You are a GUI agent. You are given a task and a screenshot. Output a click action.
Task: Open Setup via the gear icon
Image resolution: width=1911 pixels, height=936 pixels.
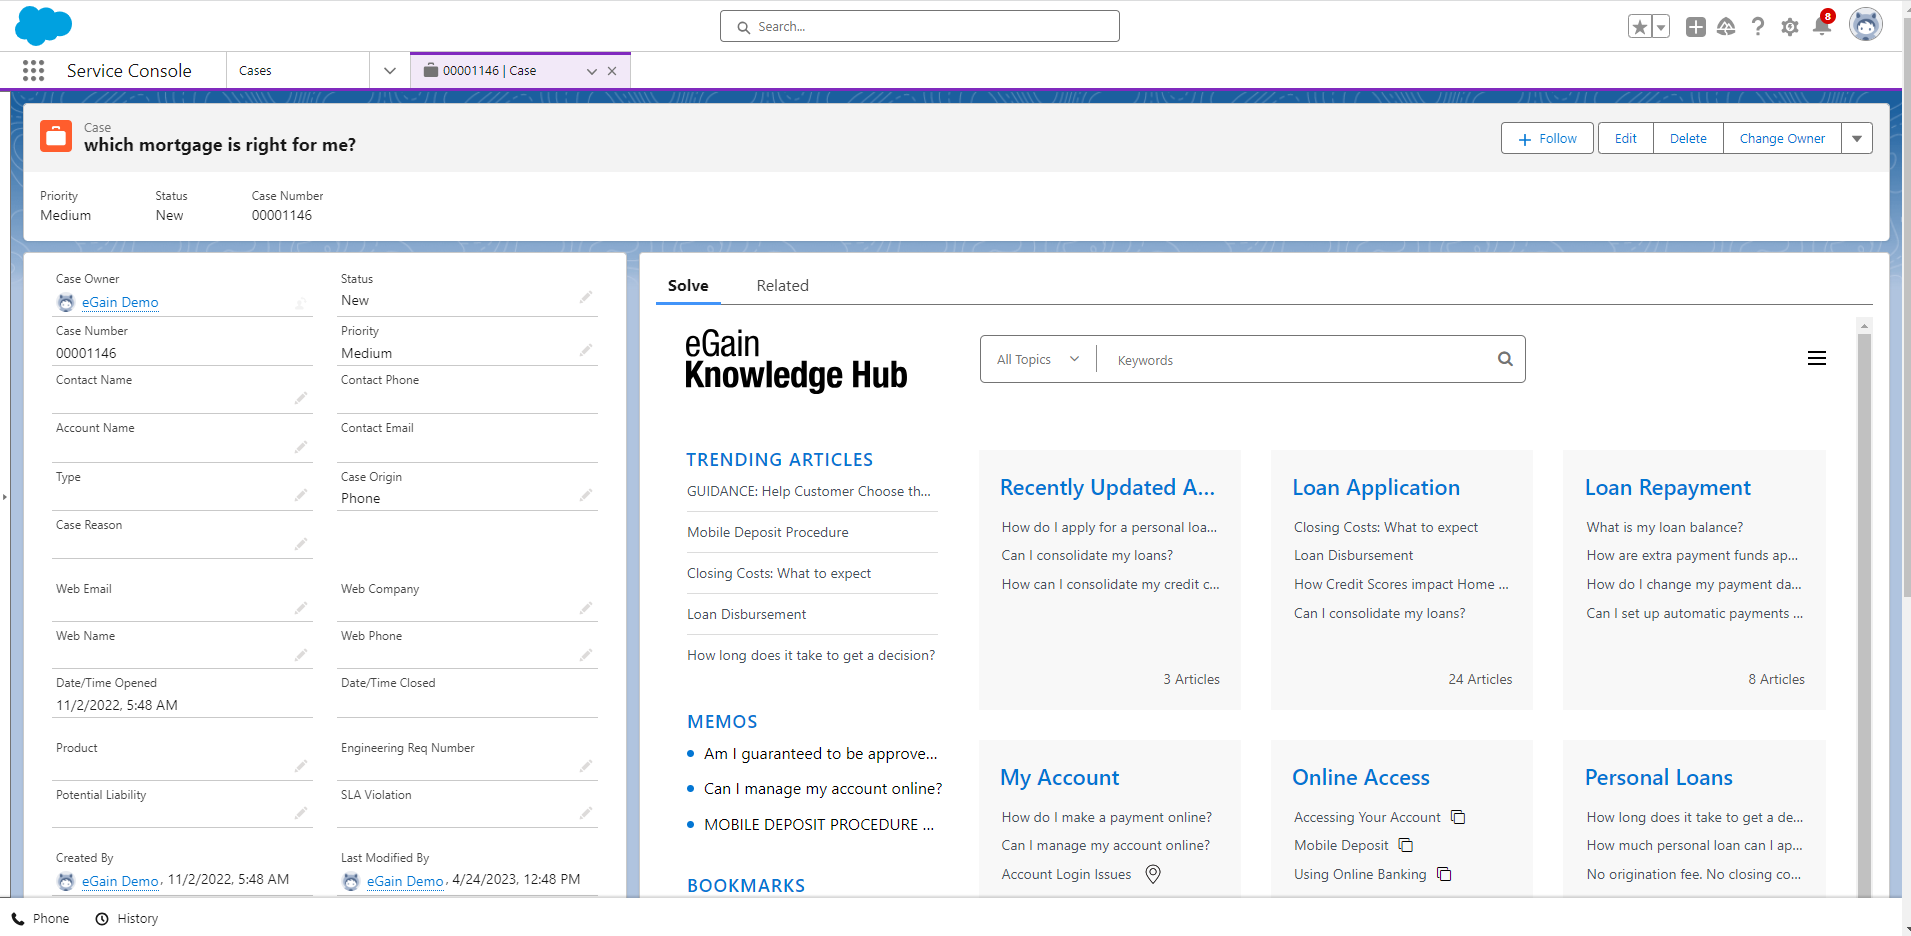tap(1790, 26)
